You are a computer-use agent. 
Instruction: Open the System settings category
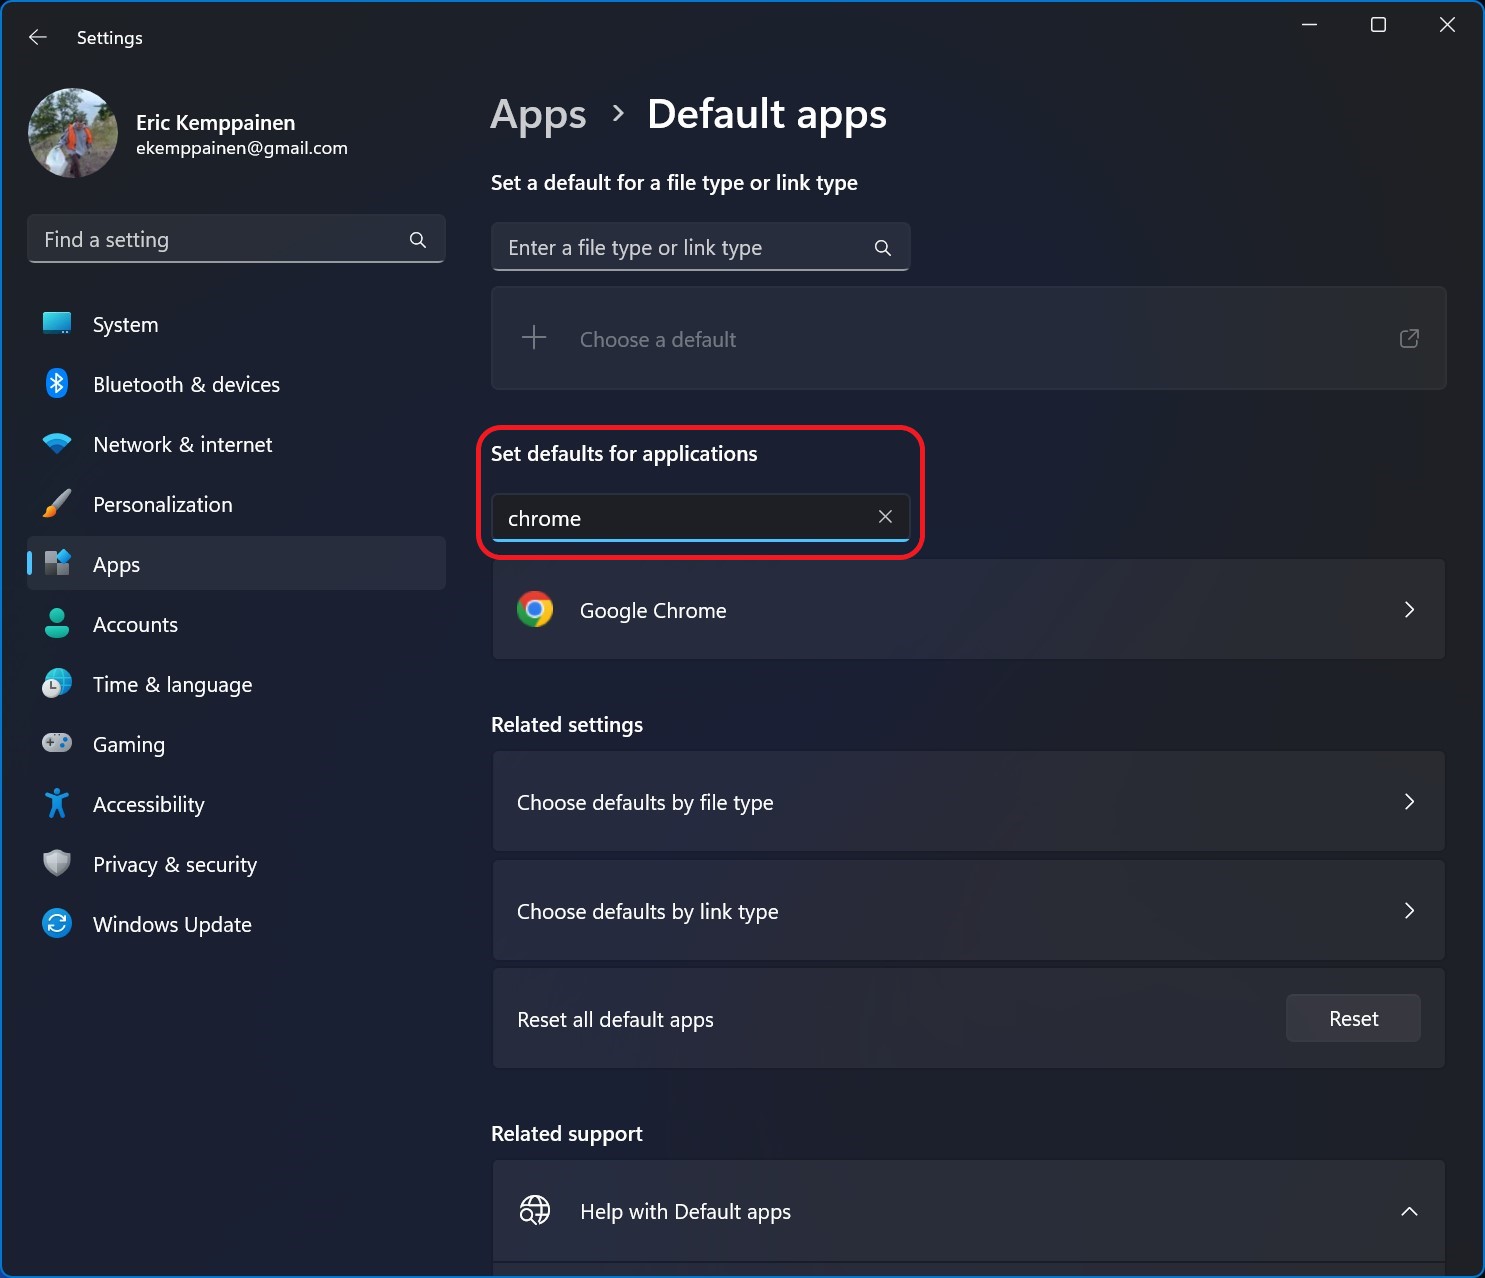tap(236, 325)
